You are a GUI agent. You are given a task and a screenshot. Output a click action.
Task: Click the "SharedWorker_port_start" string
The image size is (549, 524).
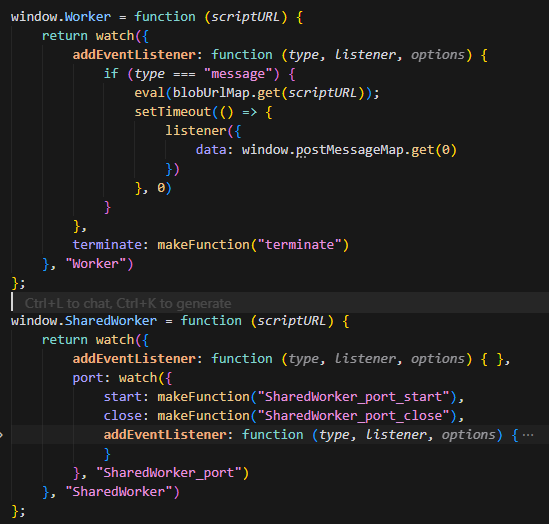point(354,397)
